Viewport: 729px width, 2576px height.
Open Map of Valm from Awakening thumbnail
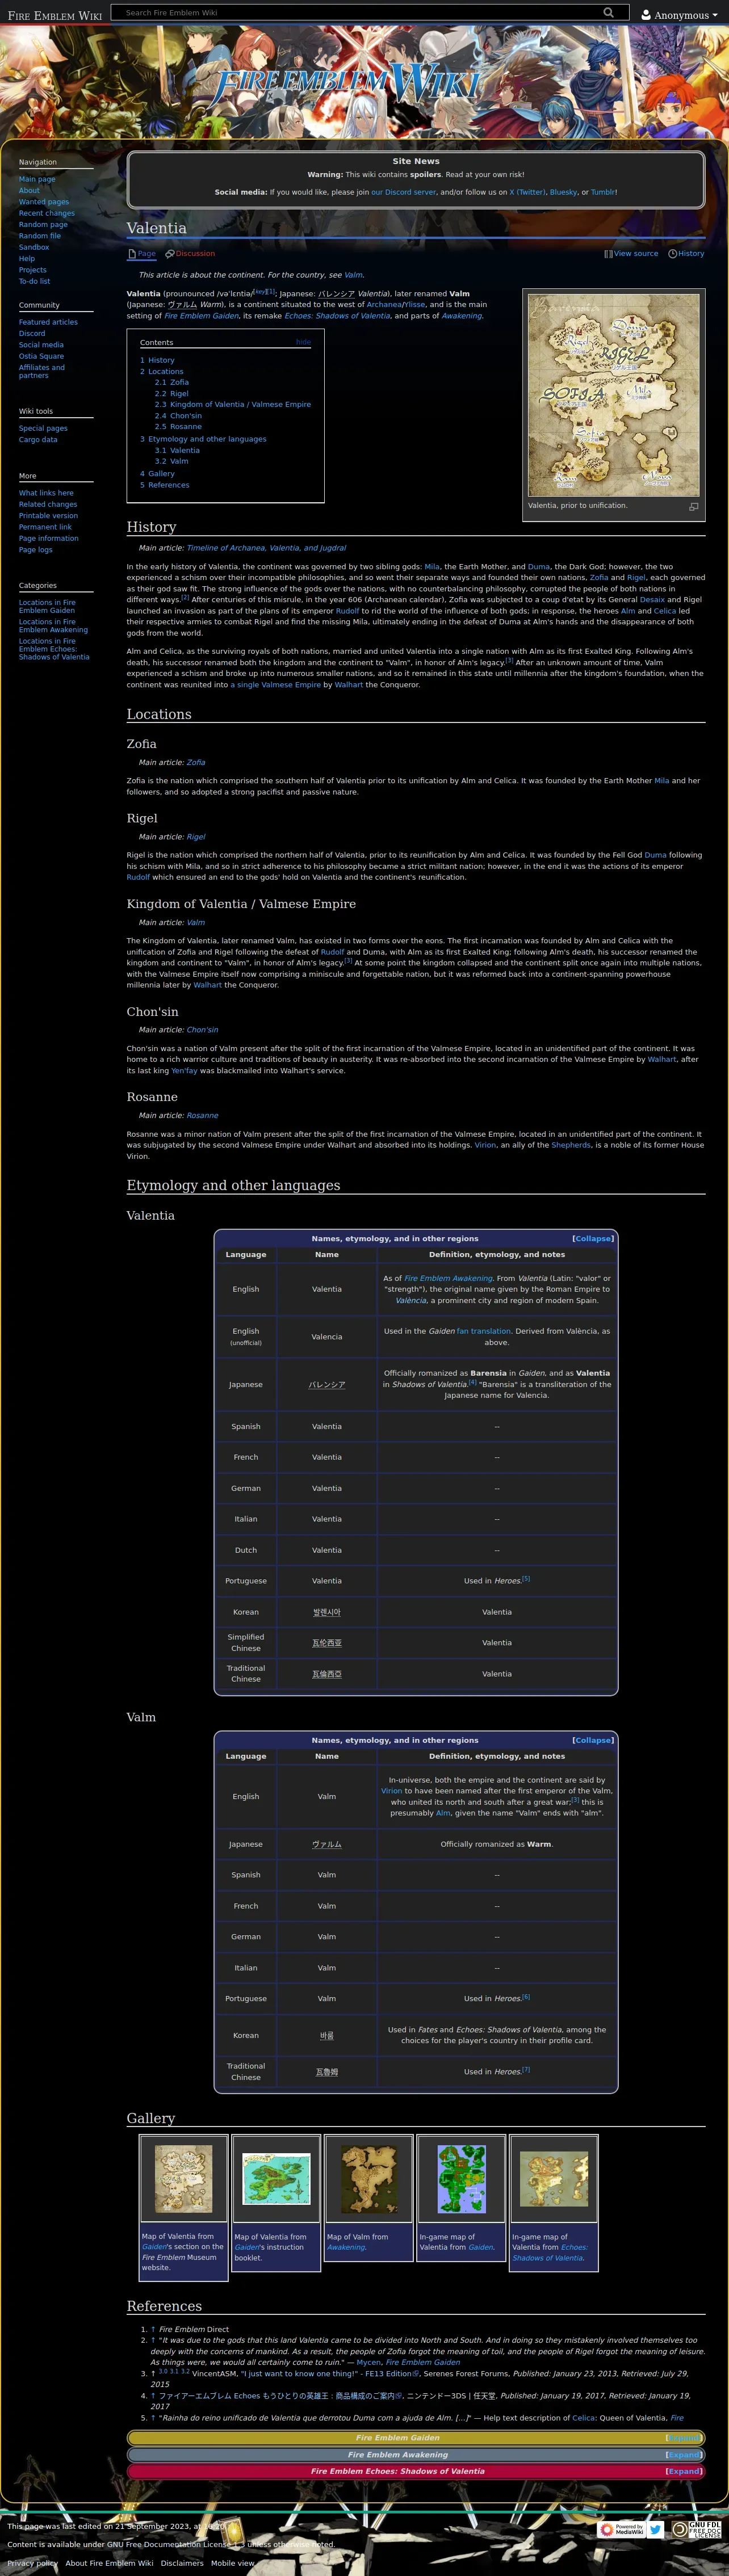[x=369, y=2180]
